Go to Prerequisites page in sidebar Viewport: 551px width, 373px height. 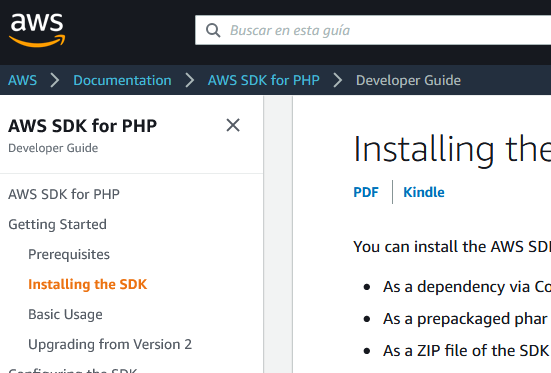(x=69, y=254)
